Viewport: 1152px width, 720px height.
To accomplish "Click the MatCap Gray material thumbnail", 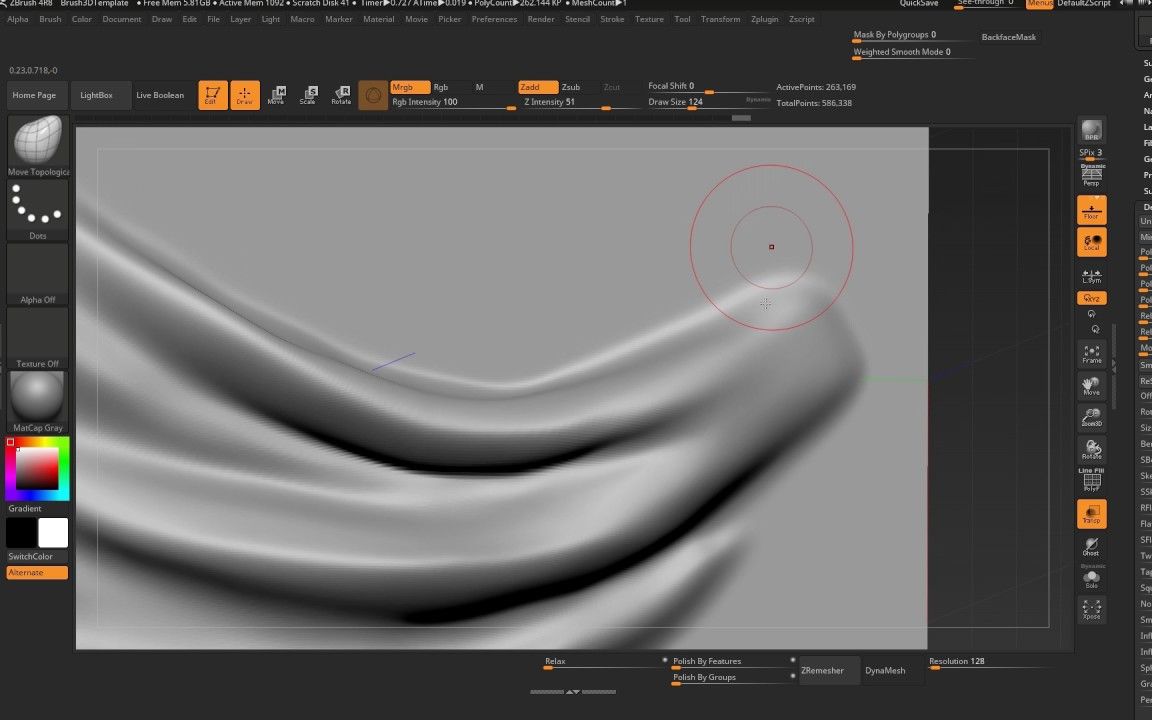I will click(x=37, y=399).
